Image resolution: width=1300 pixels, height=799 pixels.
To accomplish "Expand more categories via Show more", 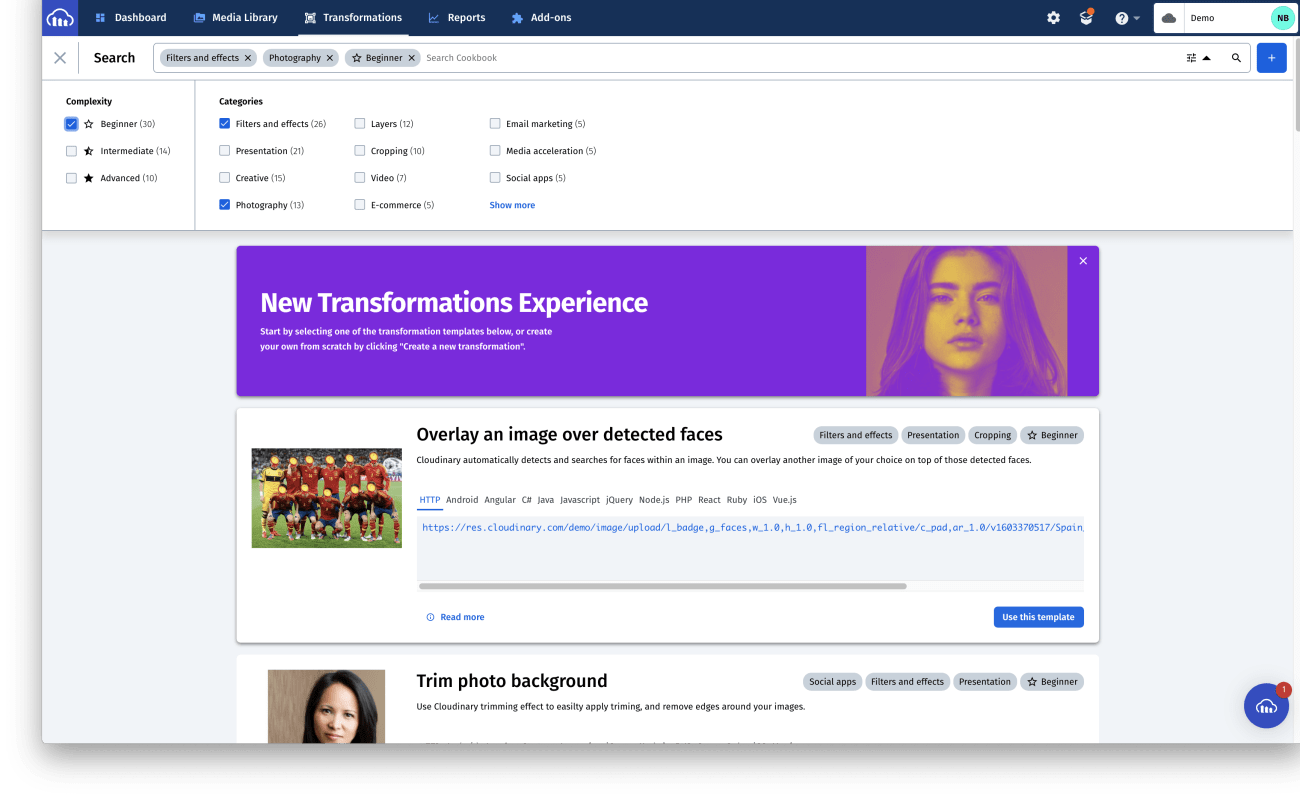I will point(512,204).
